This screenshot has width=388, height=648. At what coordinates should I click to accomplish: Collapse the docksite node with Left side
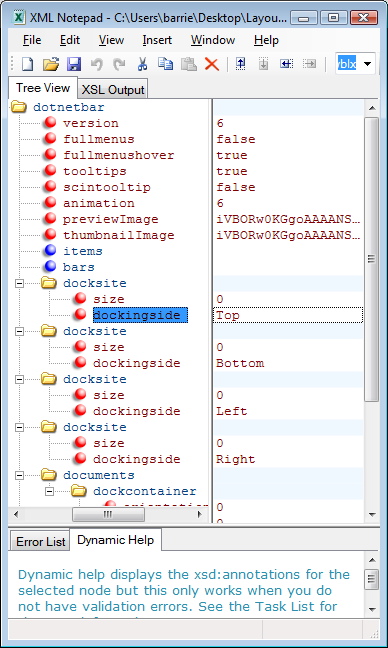coord(19,379)
